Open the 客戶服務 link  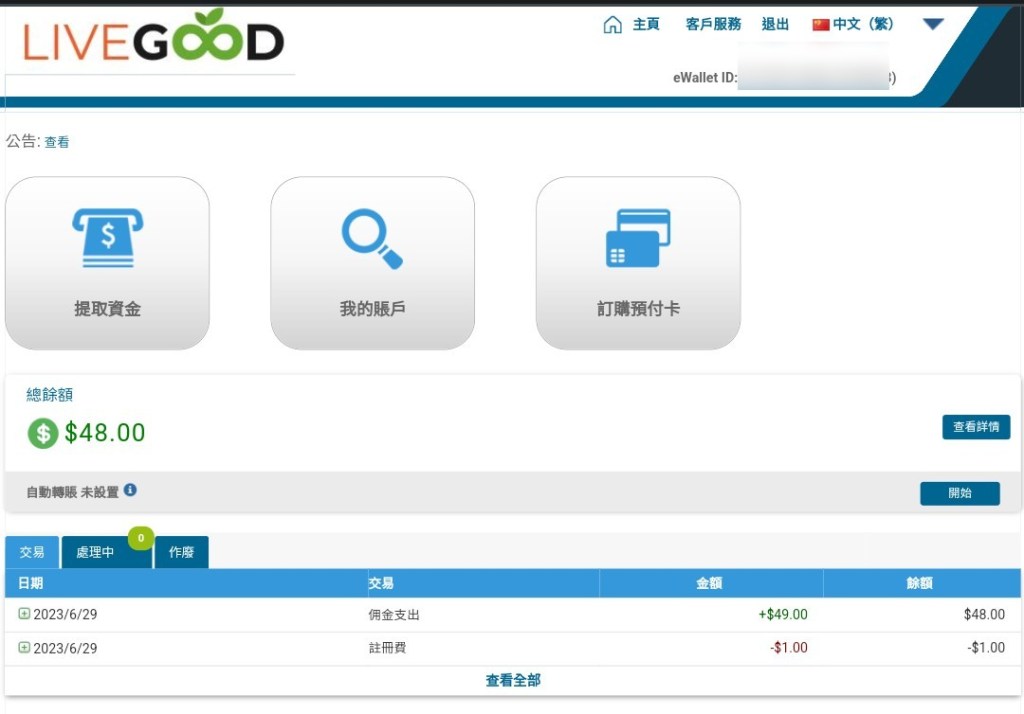tap(713, 25)
